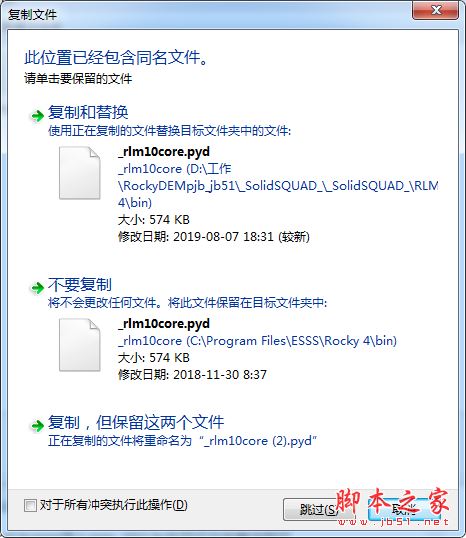Screen dimensions: 466x538
Task: Click destination _rlm10core.pyd file icon in Rocky 4\bin
Action: (80, 345)
